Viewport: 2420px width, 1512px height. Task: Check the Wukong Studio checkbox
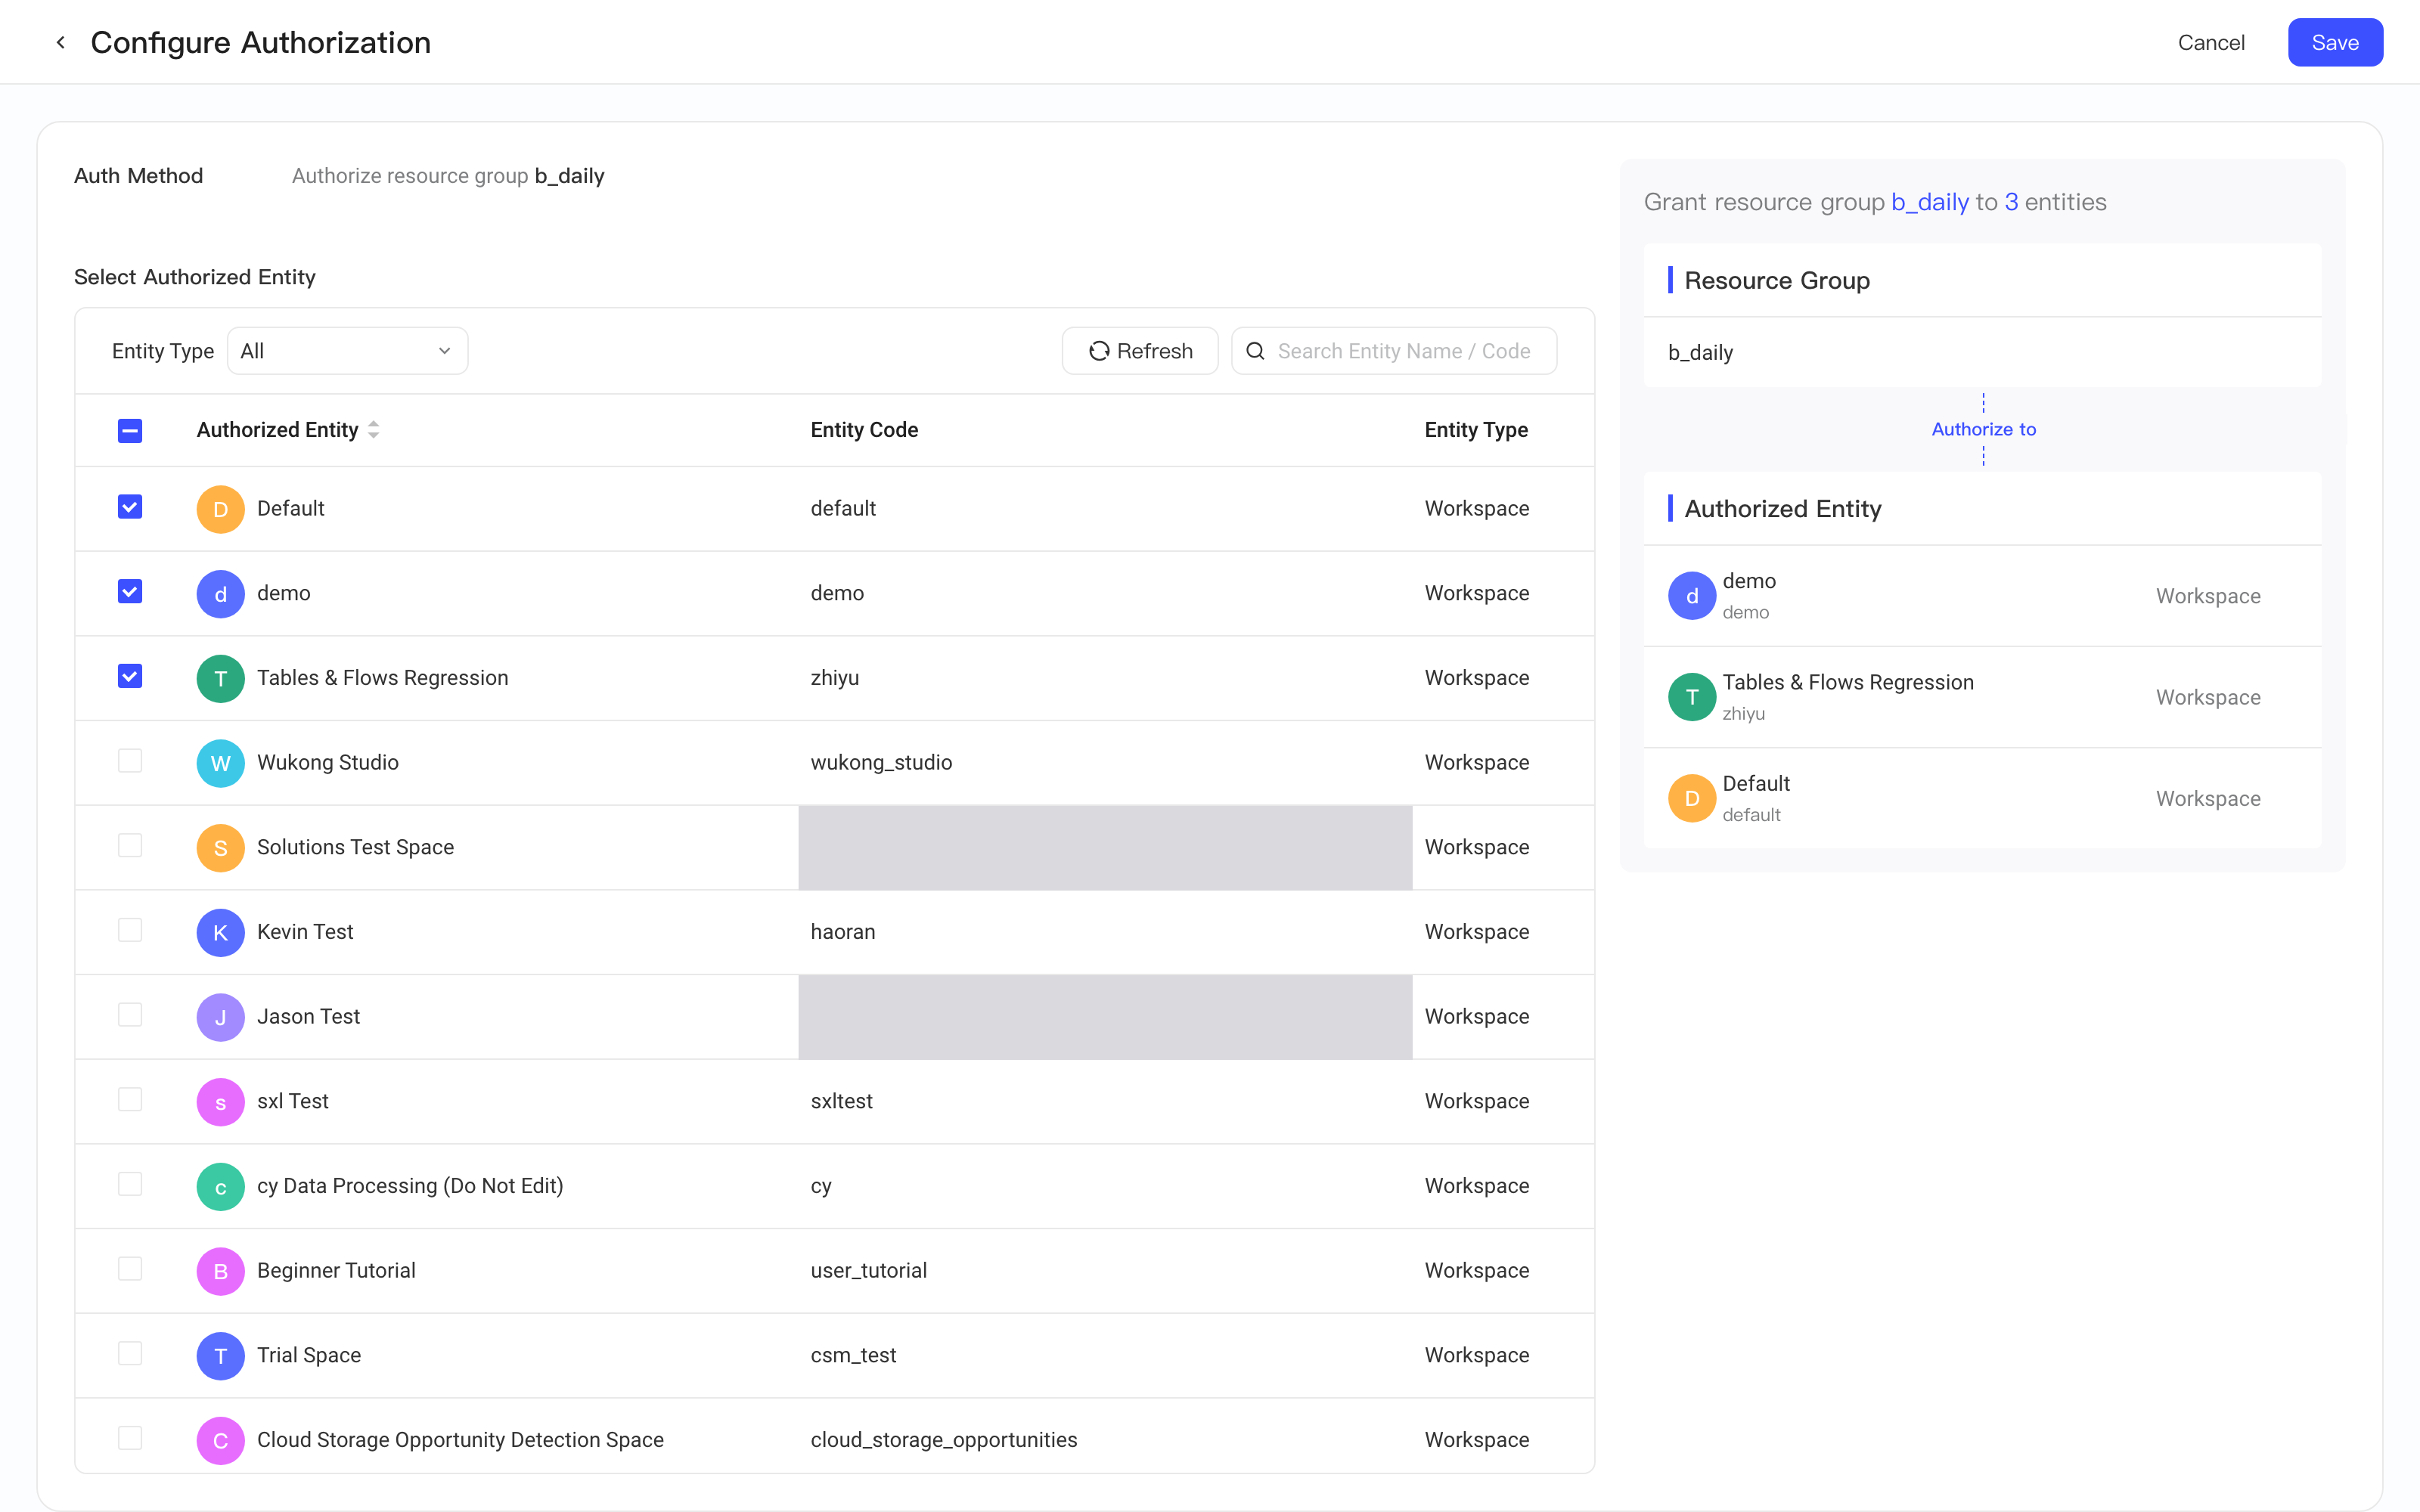pyautogui.click(x=130, y=761)
